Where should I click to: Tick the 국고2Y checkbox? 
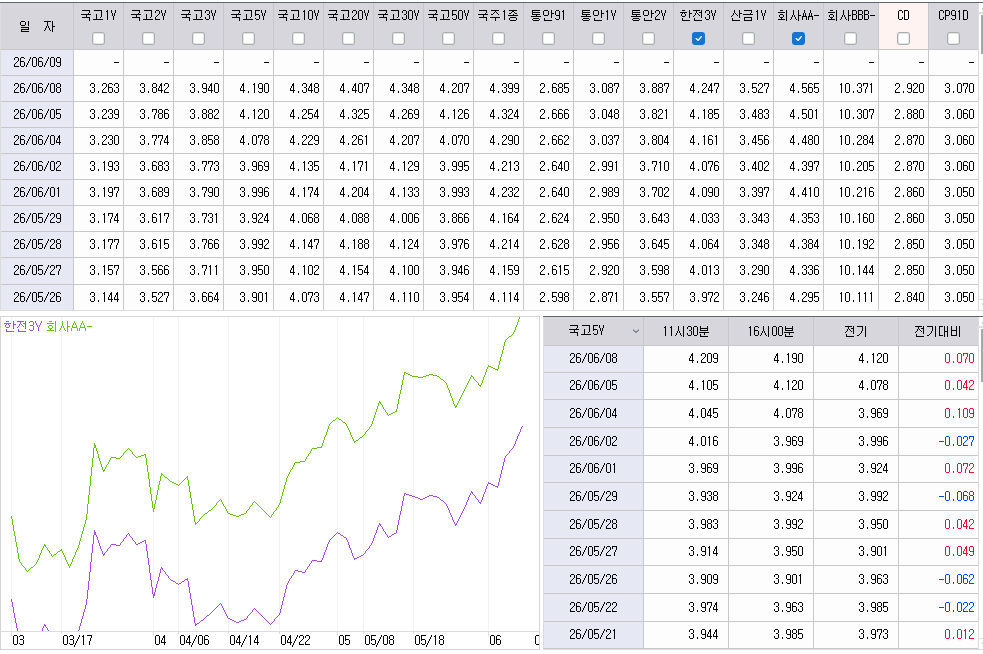pos(149,39)
